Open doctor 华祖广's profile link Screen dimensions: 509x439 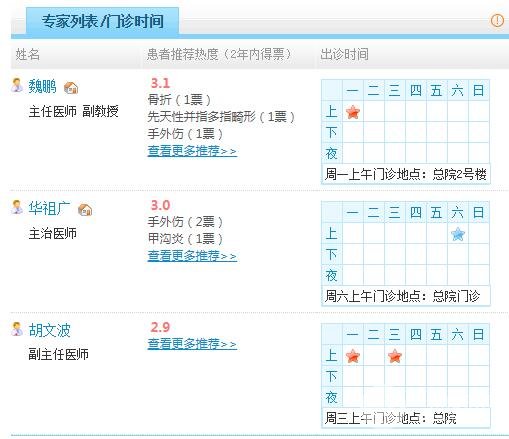click(49, 209)
